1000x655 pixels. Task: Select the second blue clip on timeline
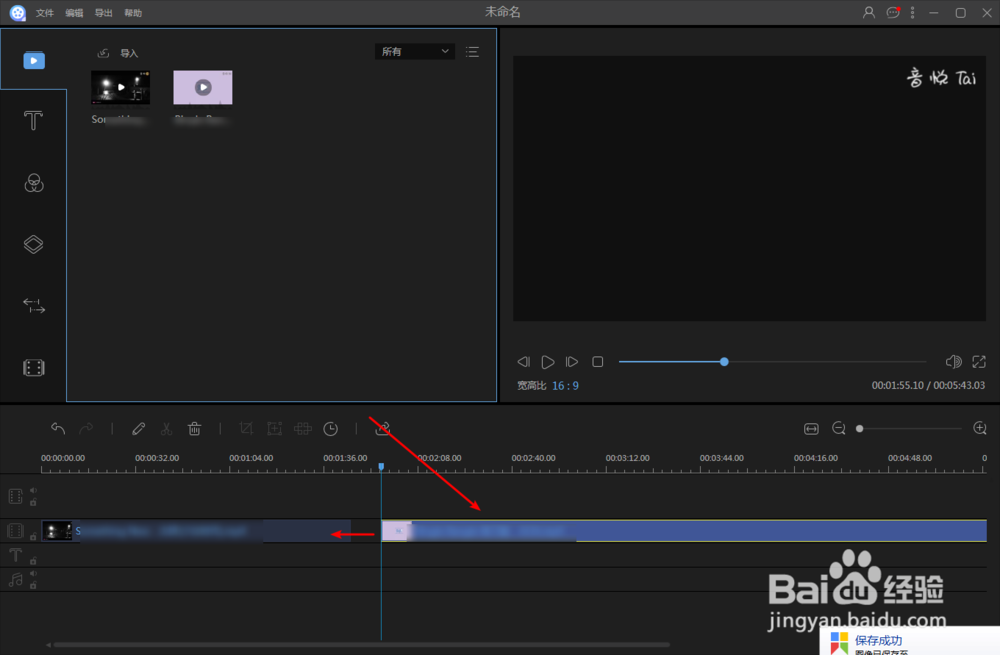684,531
